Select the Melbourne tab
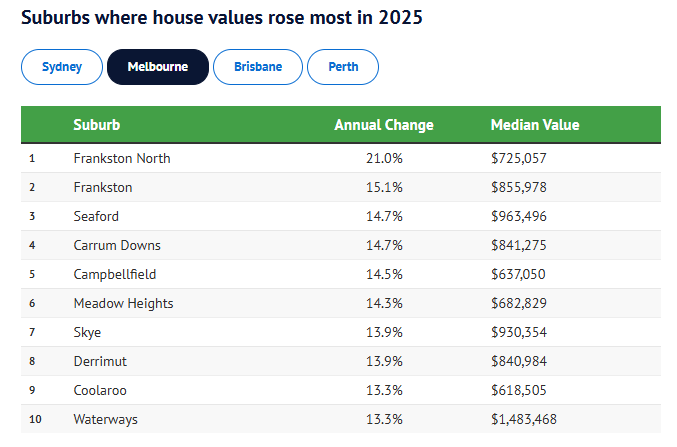The height and width of the screenshot is (447, 677). (x=158, y=67)
